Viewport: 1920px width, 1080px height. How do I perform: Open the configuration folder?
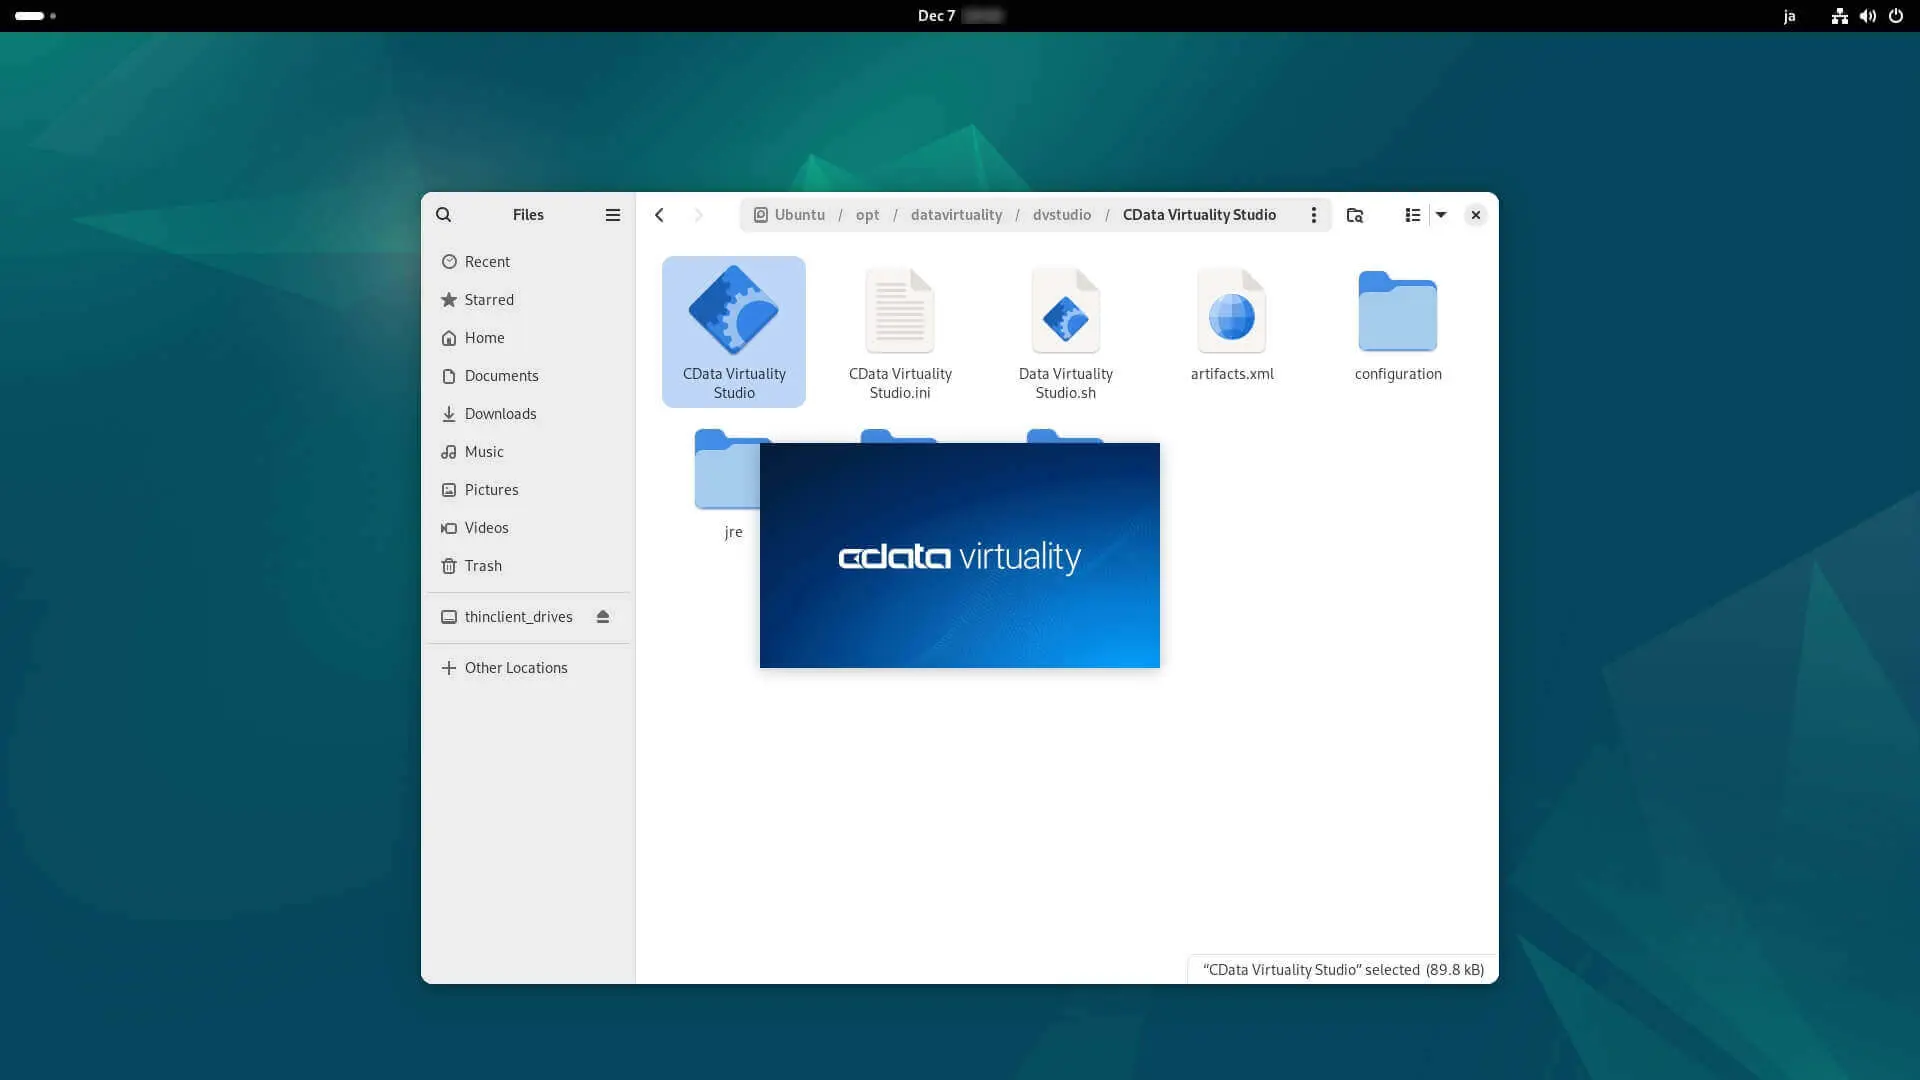(1397, 312)
